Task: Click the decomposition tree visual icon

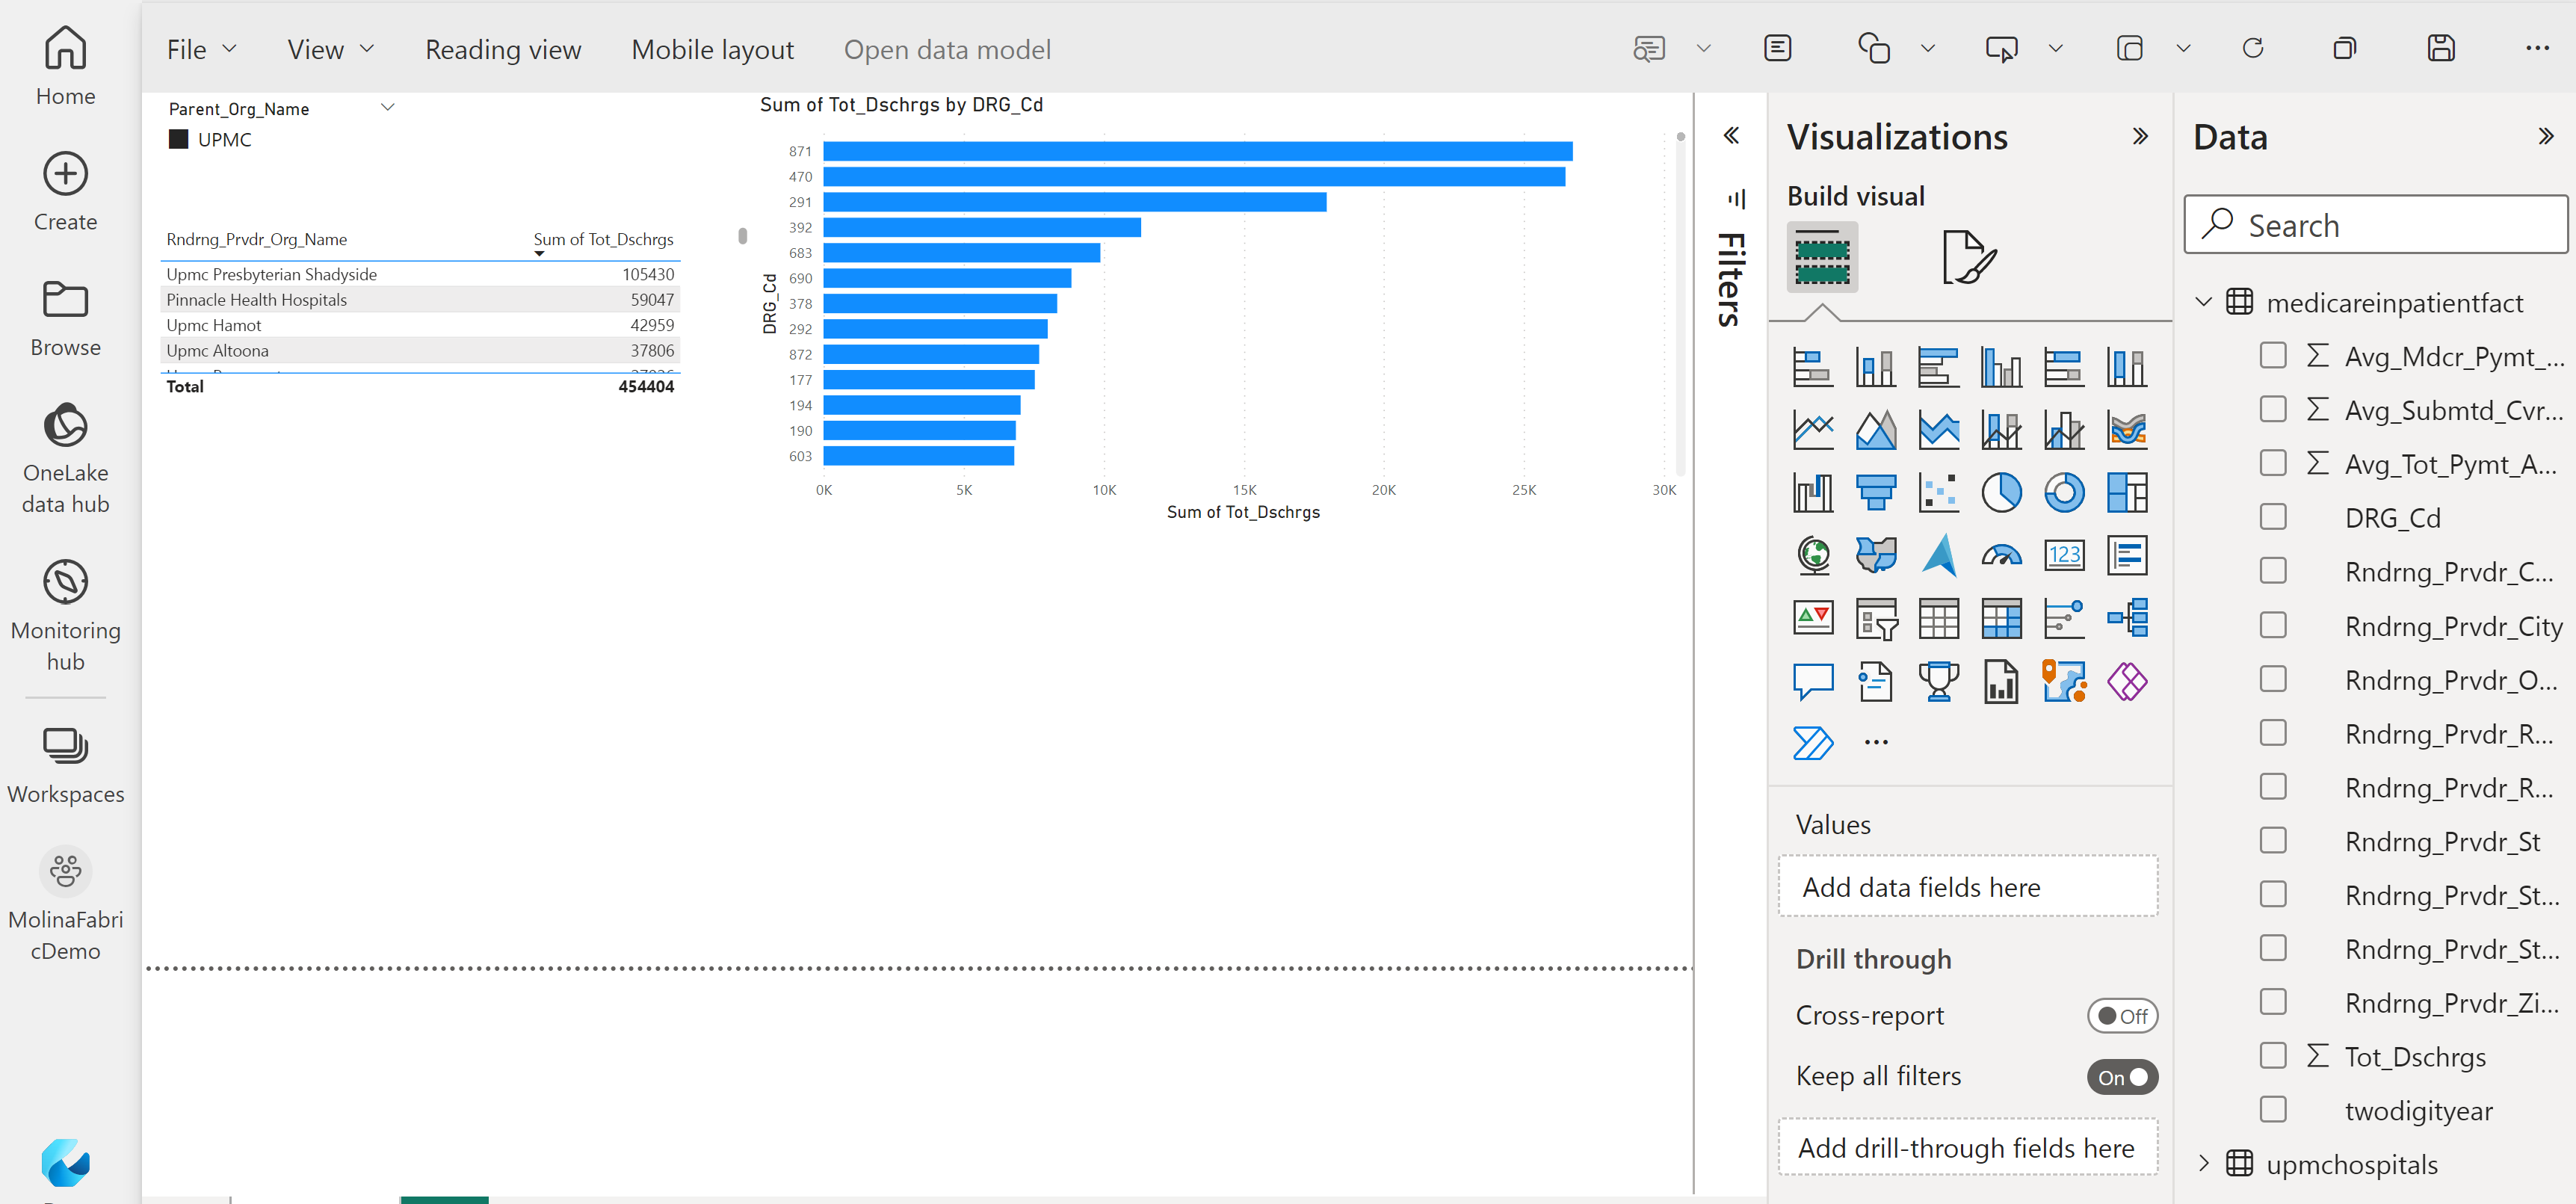Action: pyautogui.click(x=2127, y=619)
